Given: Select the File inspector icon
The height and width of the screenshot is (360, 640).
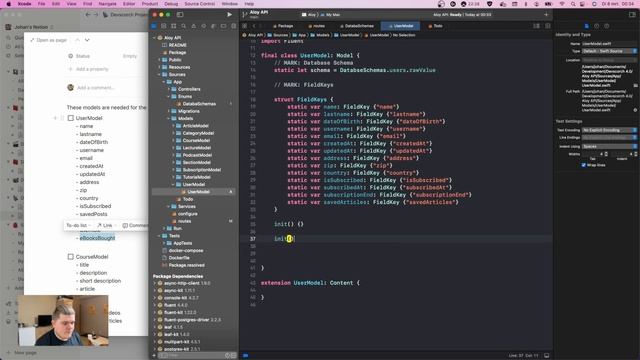Looking at the screenshot, I should pos(587,26).
